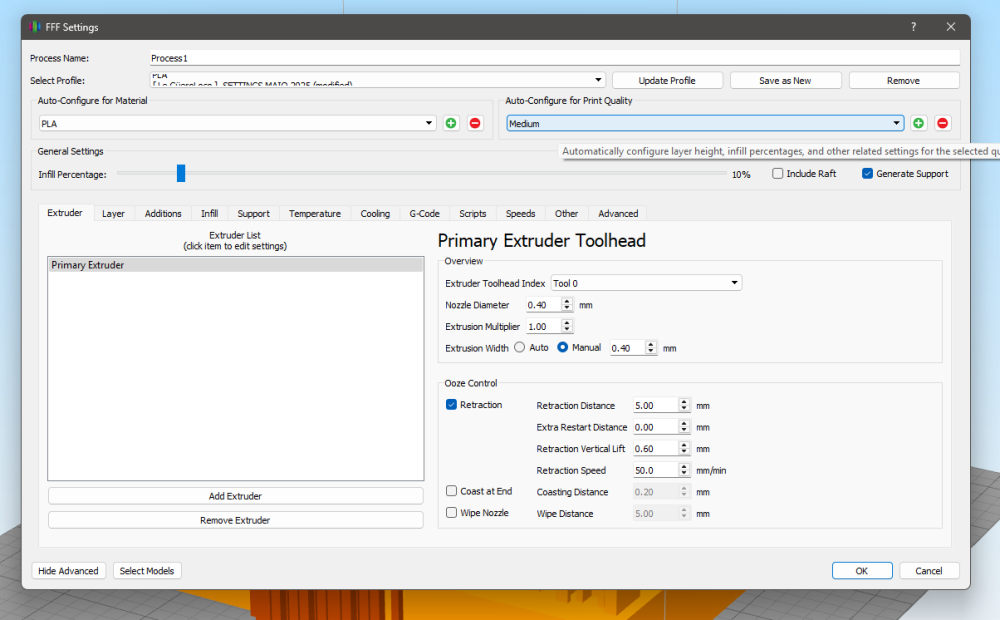
Task: Click the question mark help icon
Action: (x=913, y=27)
